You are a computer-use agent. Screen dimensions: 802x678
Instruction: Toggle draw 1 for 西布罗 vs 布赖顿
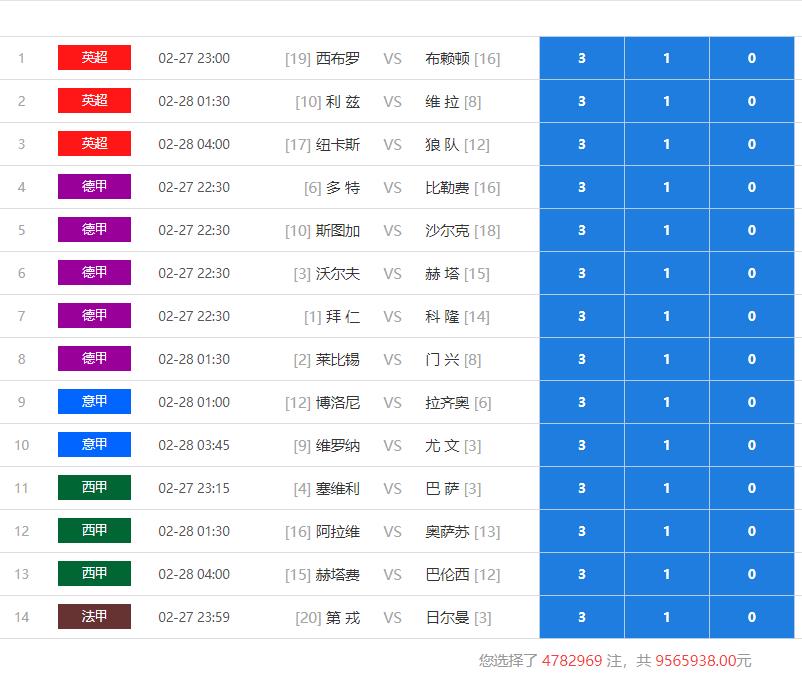pyautogui.click(x=667, y=58)
